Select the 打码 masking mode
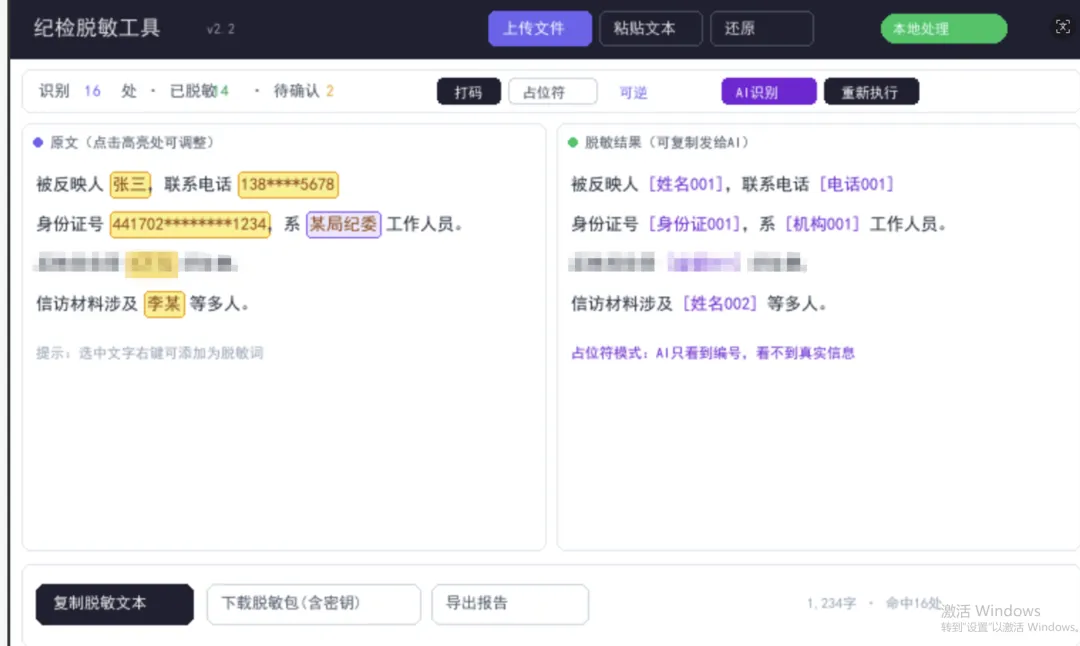Screen dimensions: 1080x646 (x=468, y=92)
